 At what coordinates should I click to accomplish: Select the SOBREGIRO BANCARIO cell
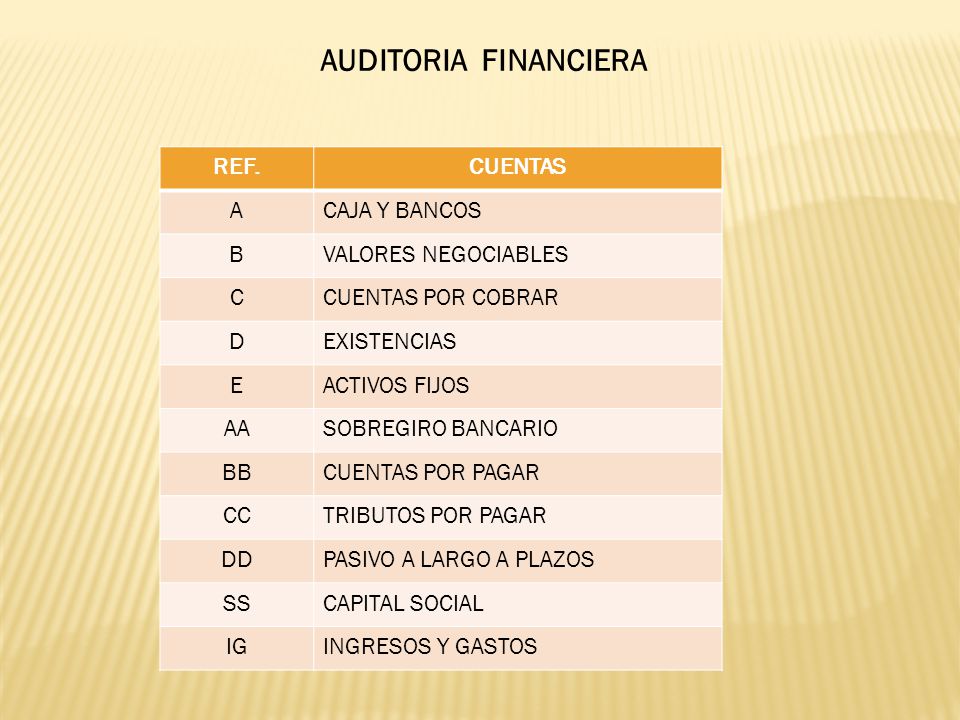pos(517,429)
